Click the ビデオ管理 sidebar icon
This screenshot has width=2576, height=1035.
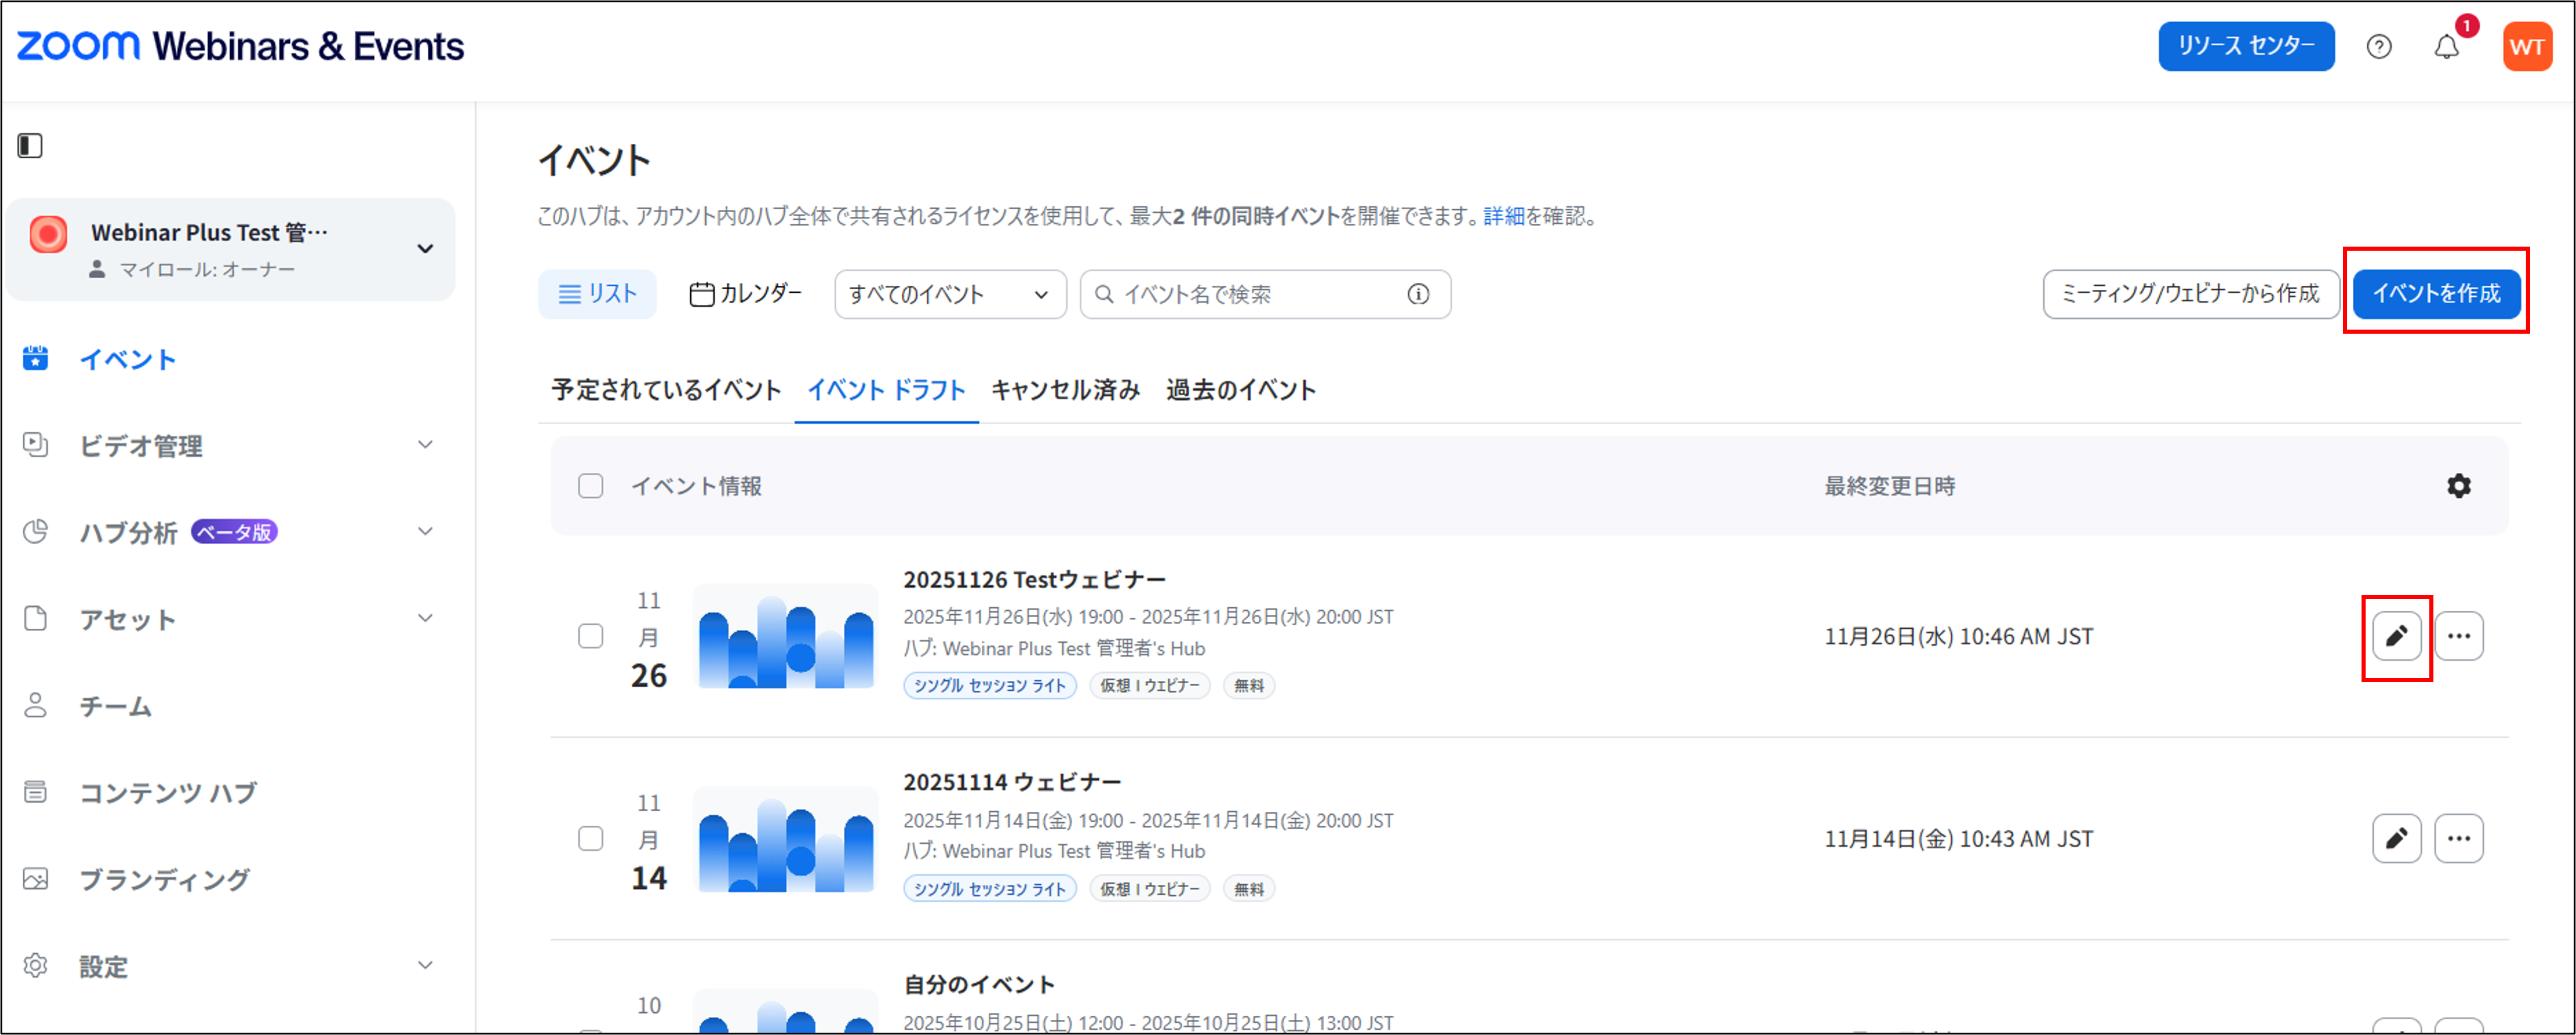35,445
